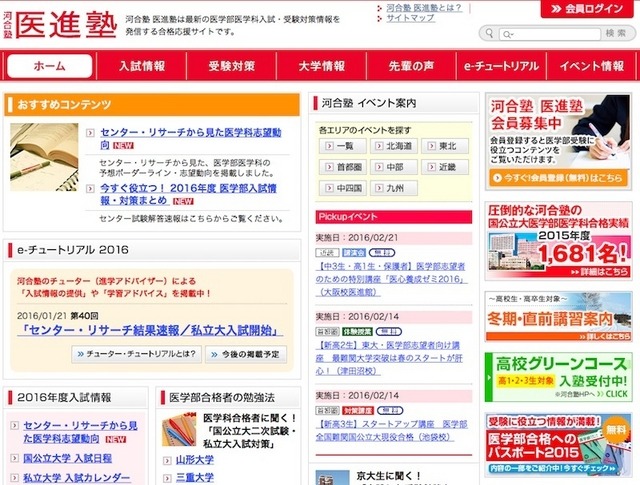
Task: Select the 大学情報 navigation tab
Action: coord(322,66)
